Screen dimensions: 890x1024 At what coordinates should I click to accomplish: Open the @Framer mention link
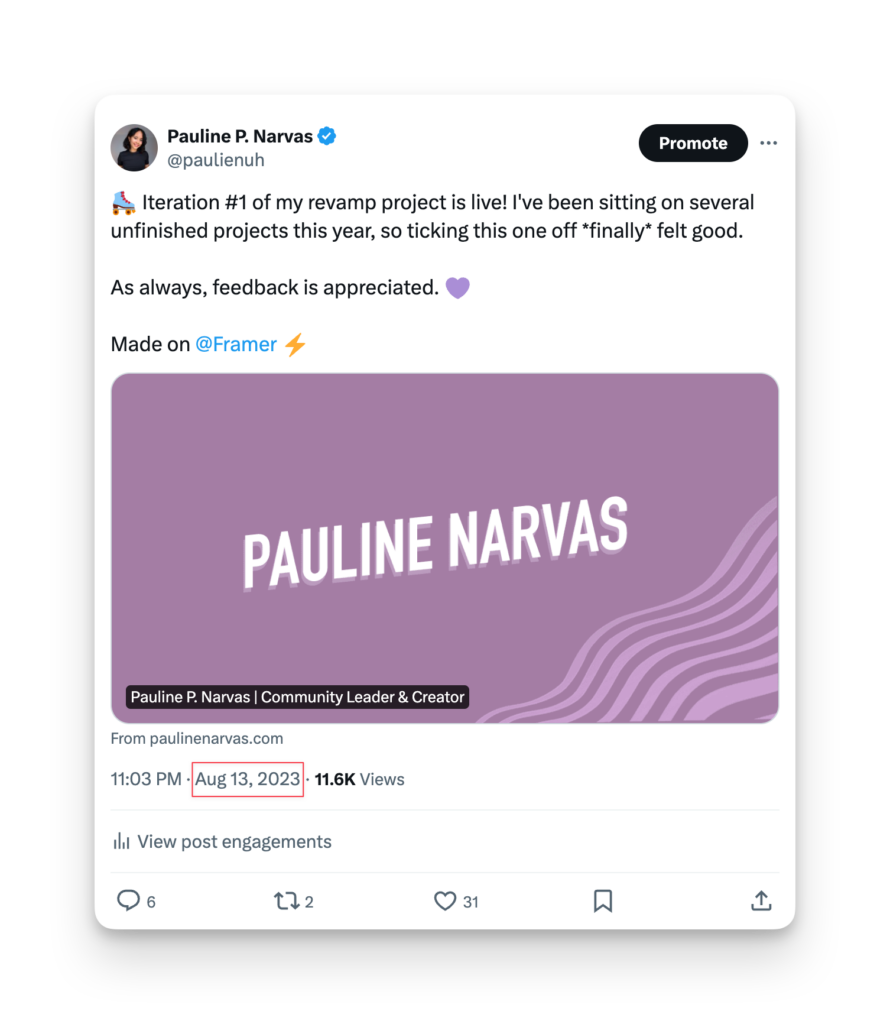236,344
